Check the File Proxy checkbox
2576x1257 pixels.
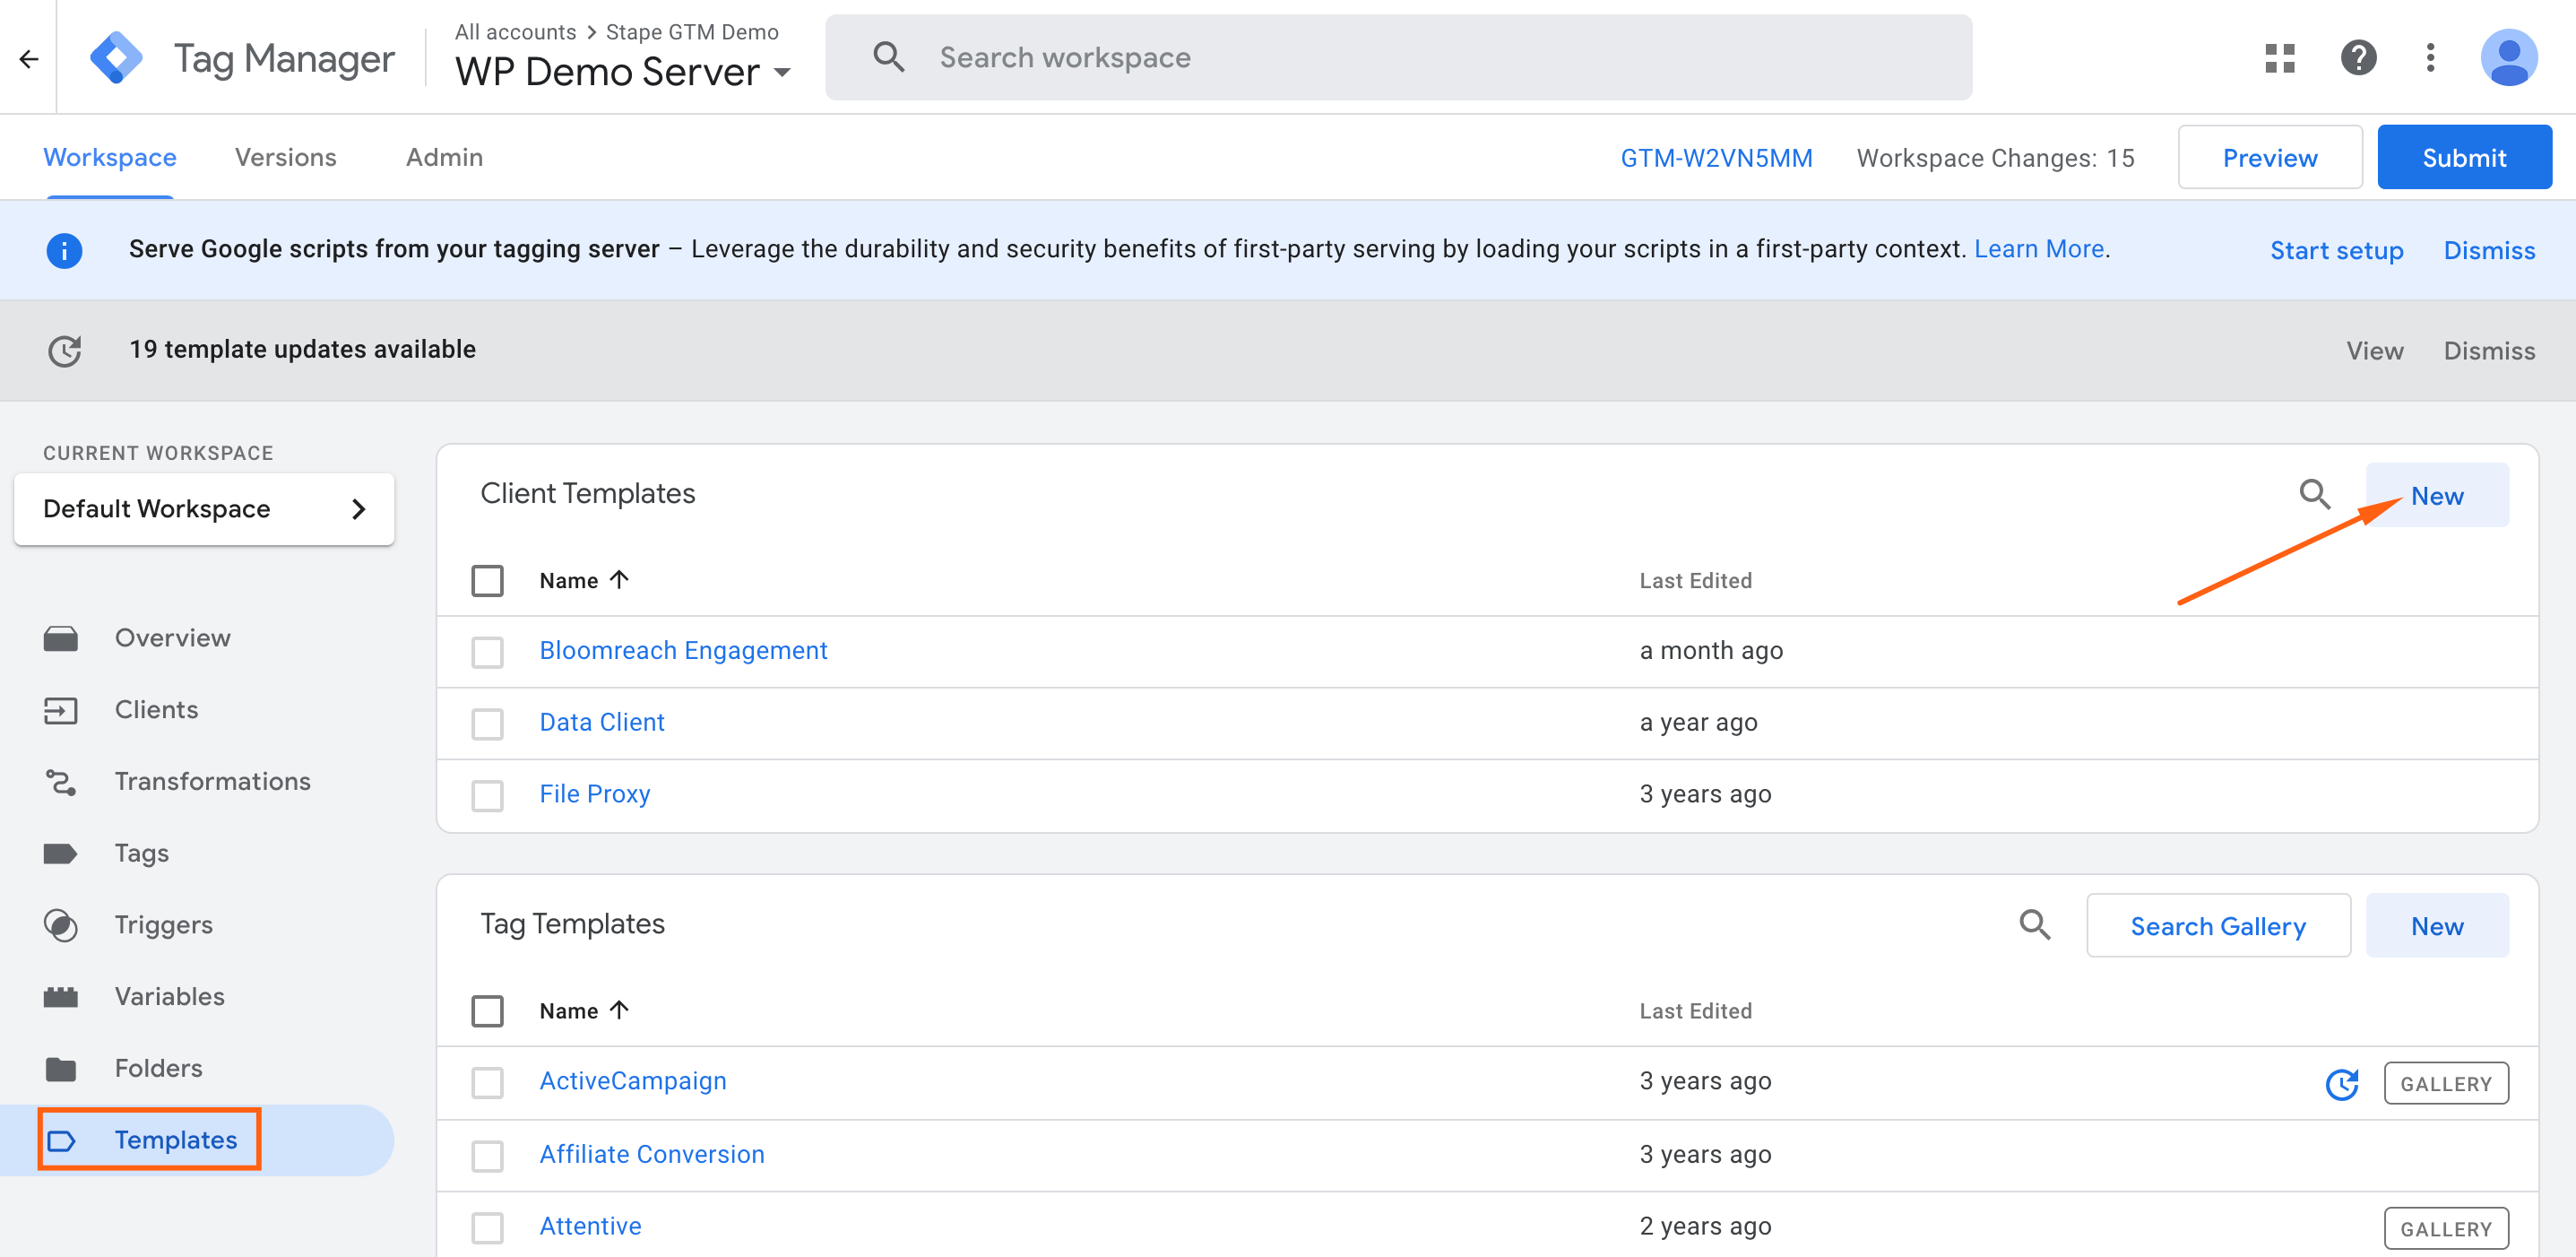click(487, 796)
